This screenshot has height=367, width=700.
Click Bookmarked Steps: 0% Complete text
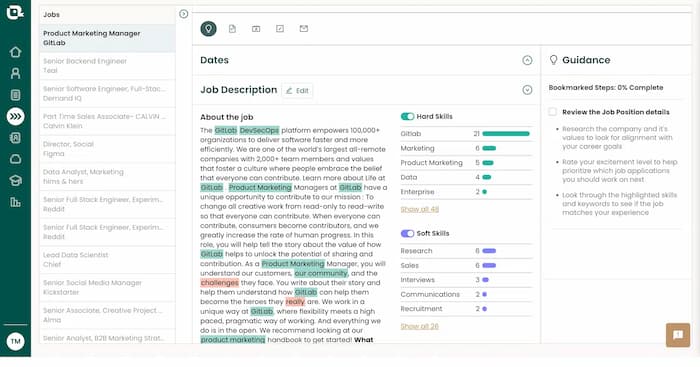click(606, 88)
